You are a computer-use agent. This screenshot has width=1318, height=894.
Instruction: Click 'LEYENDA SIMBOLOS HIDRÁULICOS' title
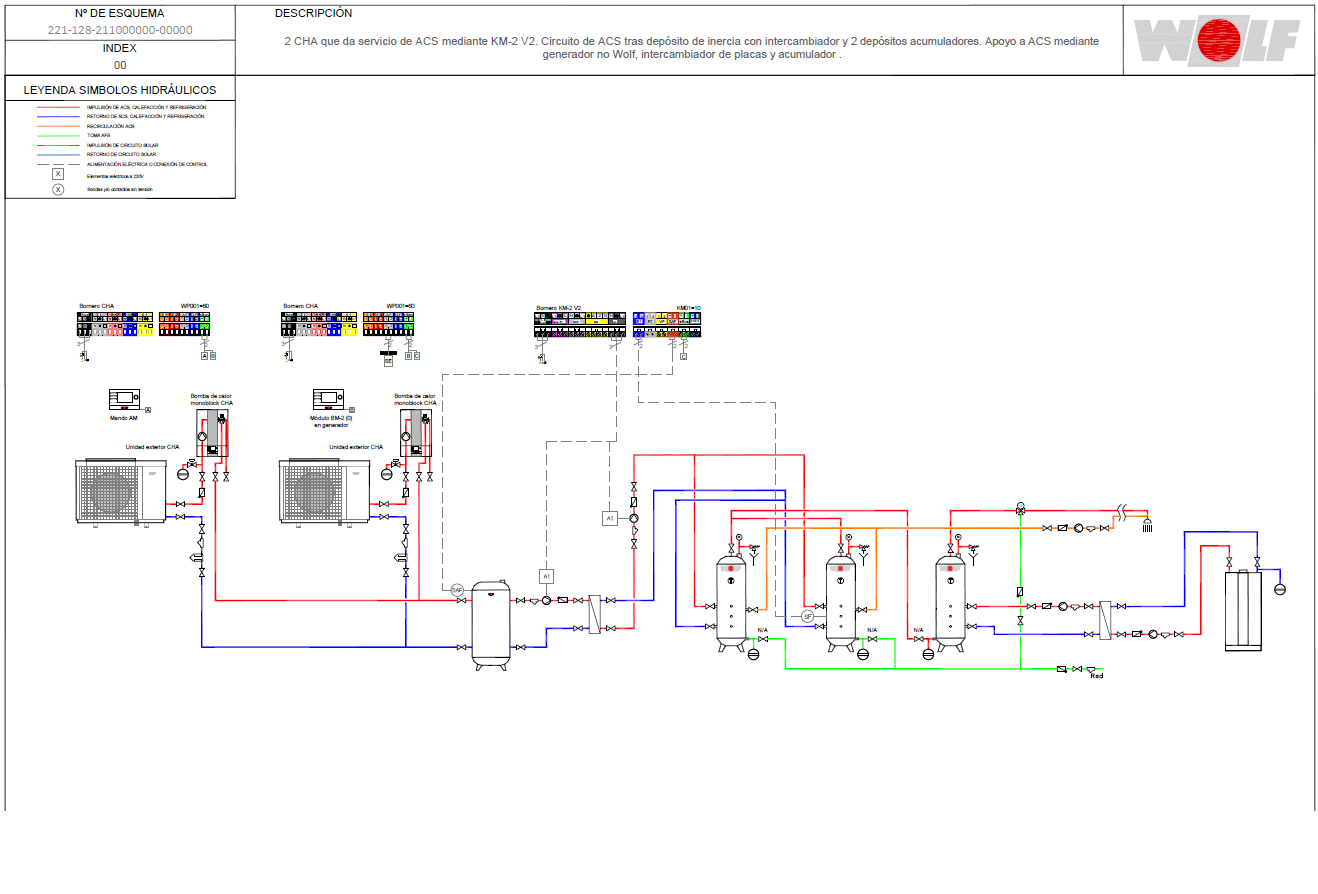coord(120,90)
